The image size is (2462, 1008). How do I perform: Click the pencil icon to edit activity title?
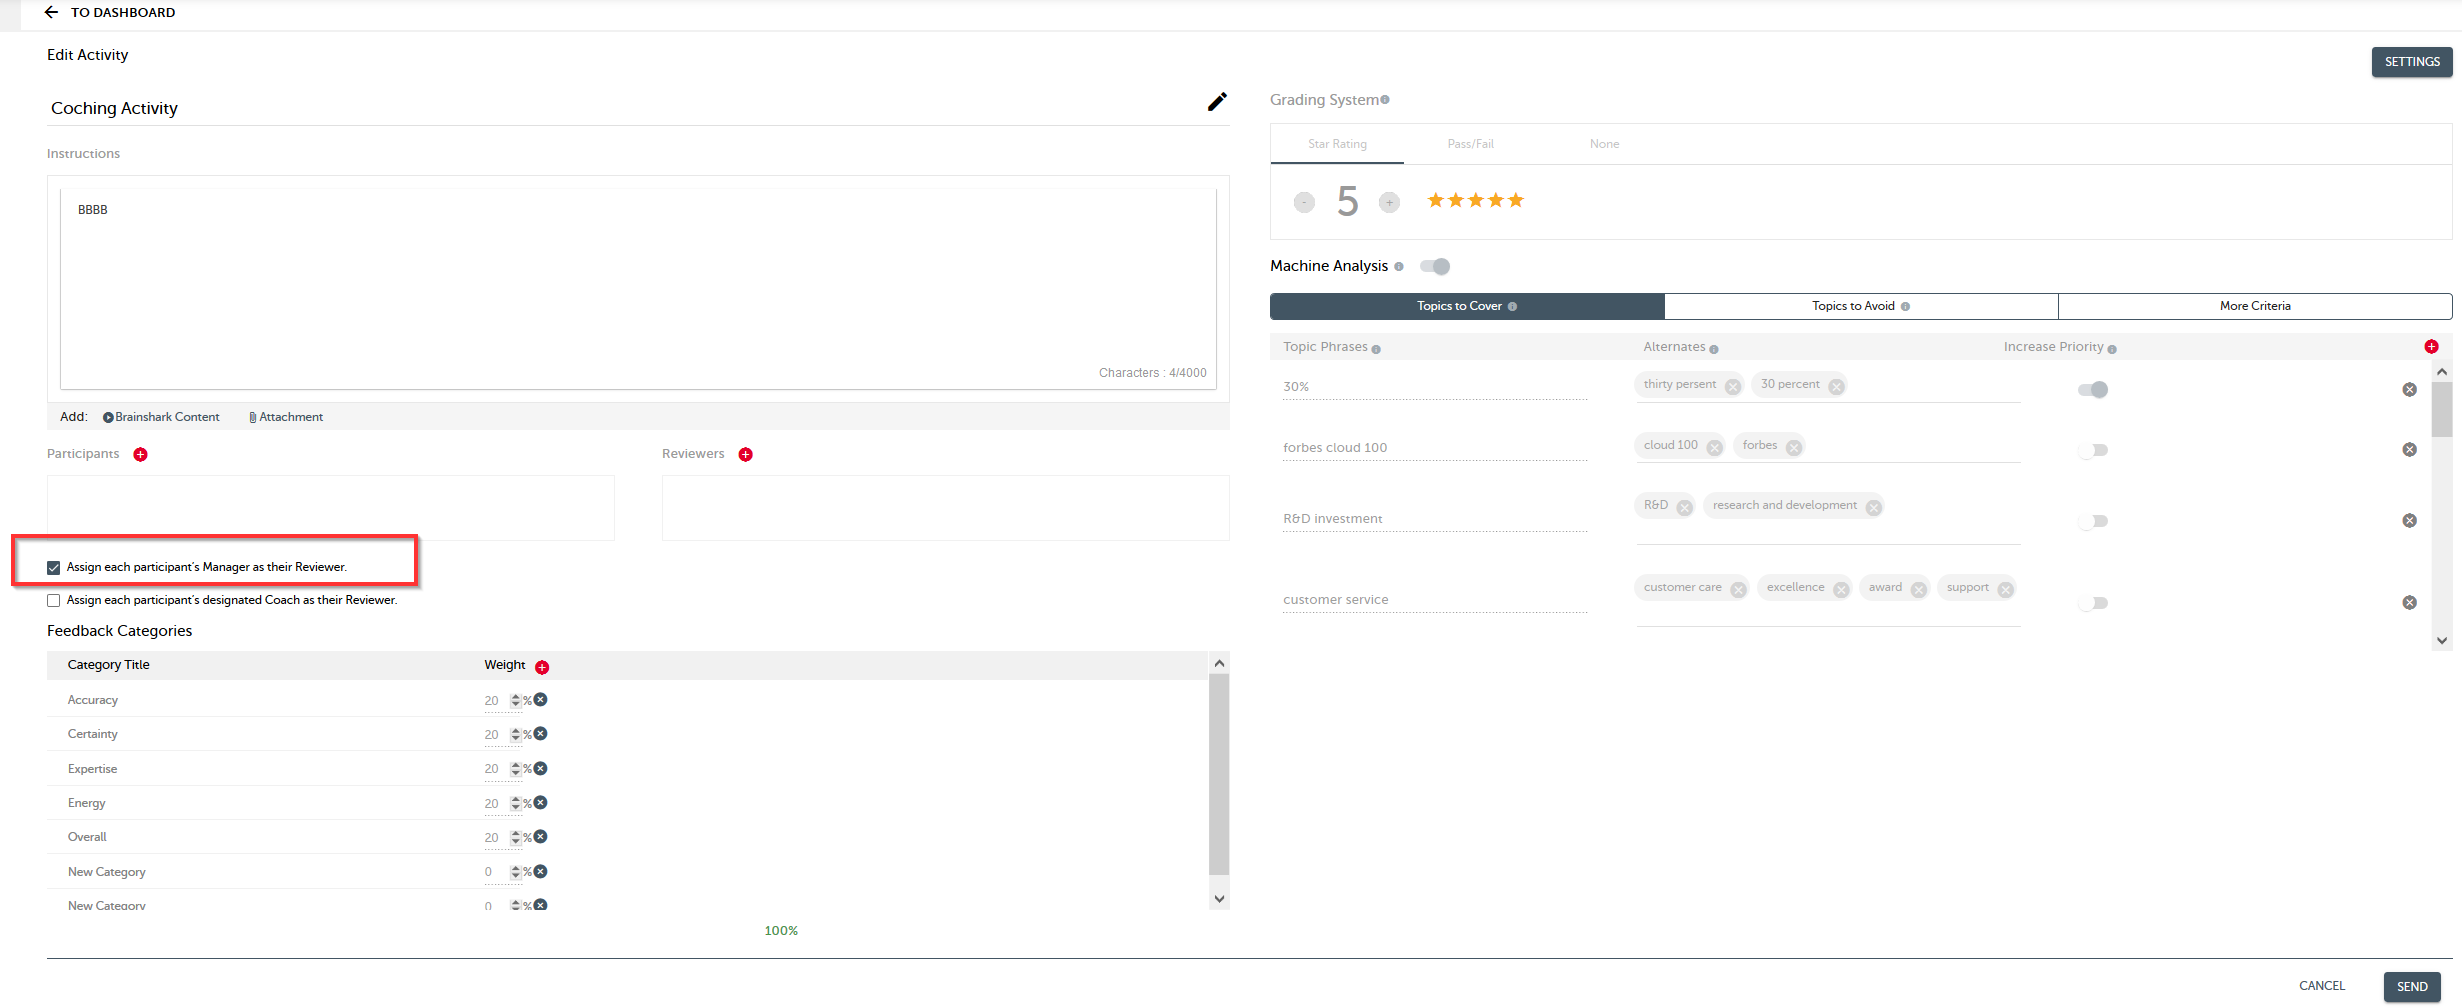pyautogui.click(x=1216, y=102)
